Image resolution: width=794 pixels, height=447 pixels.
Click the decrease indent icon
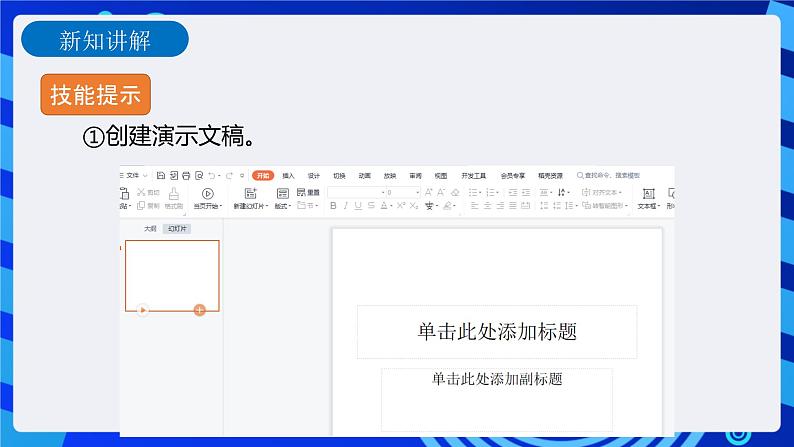[x=512, y=192]
